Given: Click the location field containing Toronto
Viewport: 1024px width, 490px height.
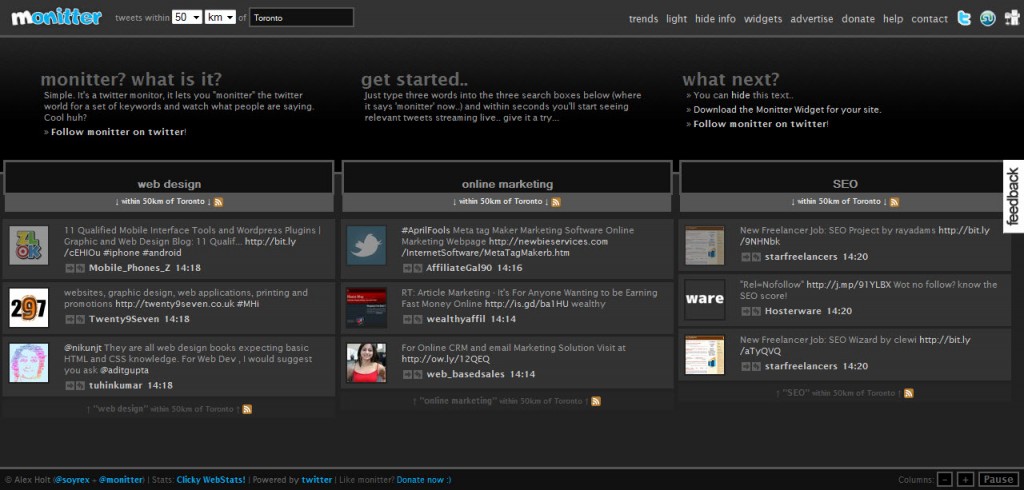Looking at the screenshot, I should point(302,18).
